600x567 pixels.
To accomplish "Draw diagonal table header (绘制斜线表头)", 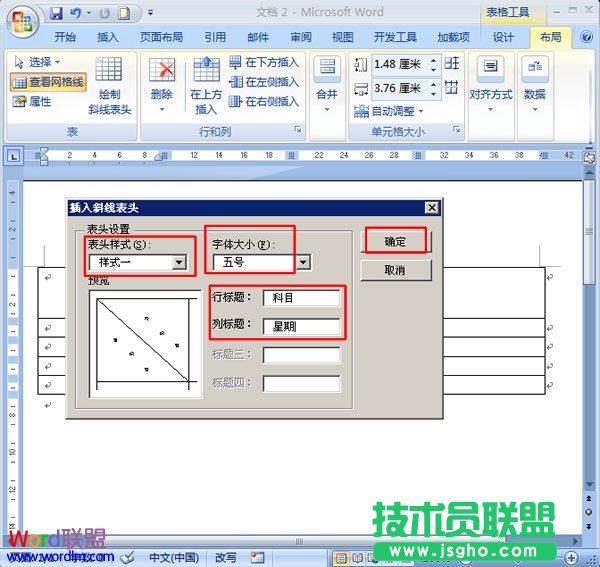I will 109,86.
